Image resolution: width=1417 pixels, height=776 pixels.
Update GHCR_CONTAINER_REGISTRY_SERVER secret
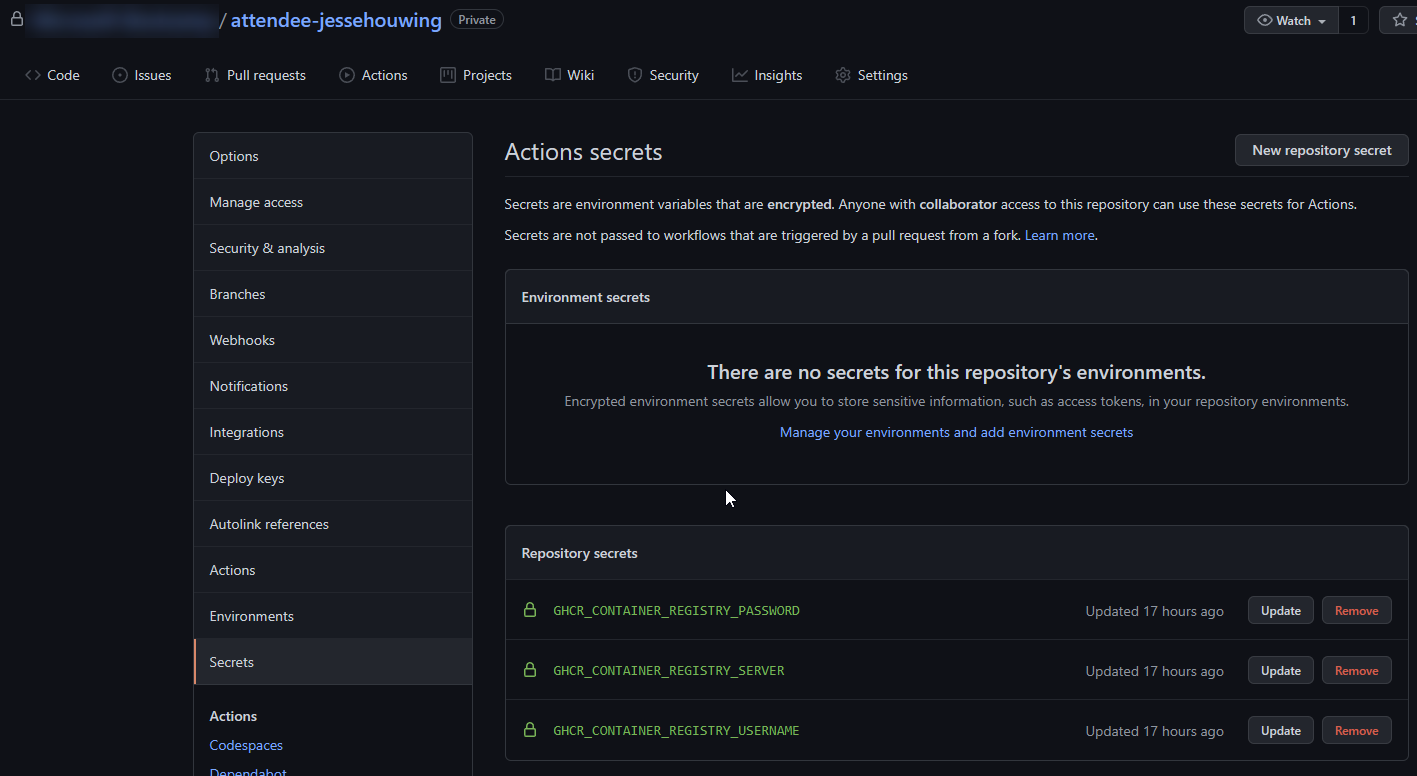[x=1280, y=670]
